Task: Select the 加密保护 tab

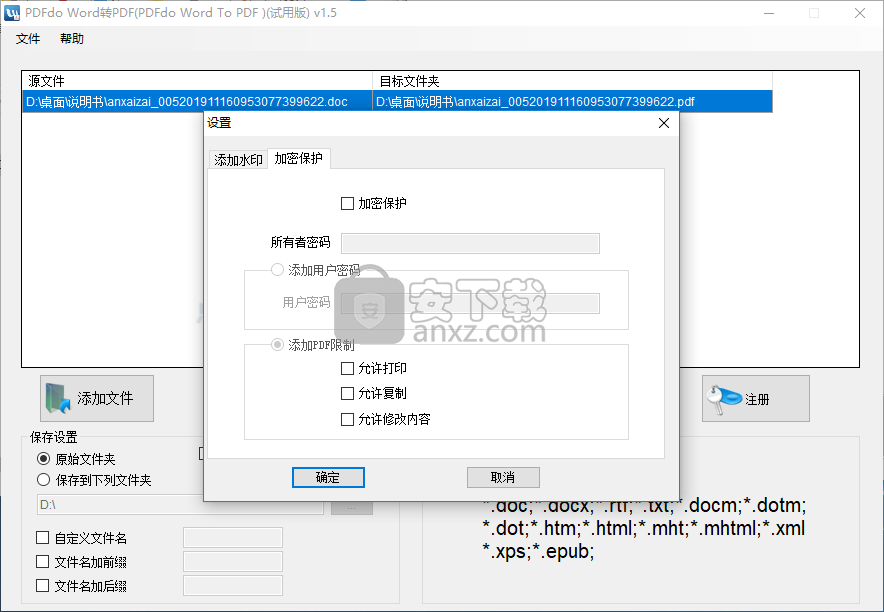Action: click(x=298, y=158)
